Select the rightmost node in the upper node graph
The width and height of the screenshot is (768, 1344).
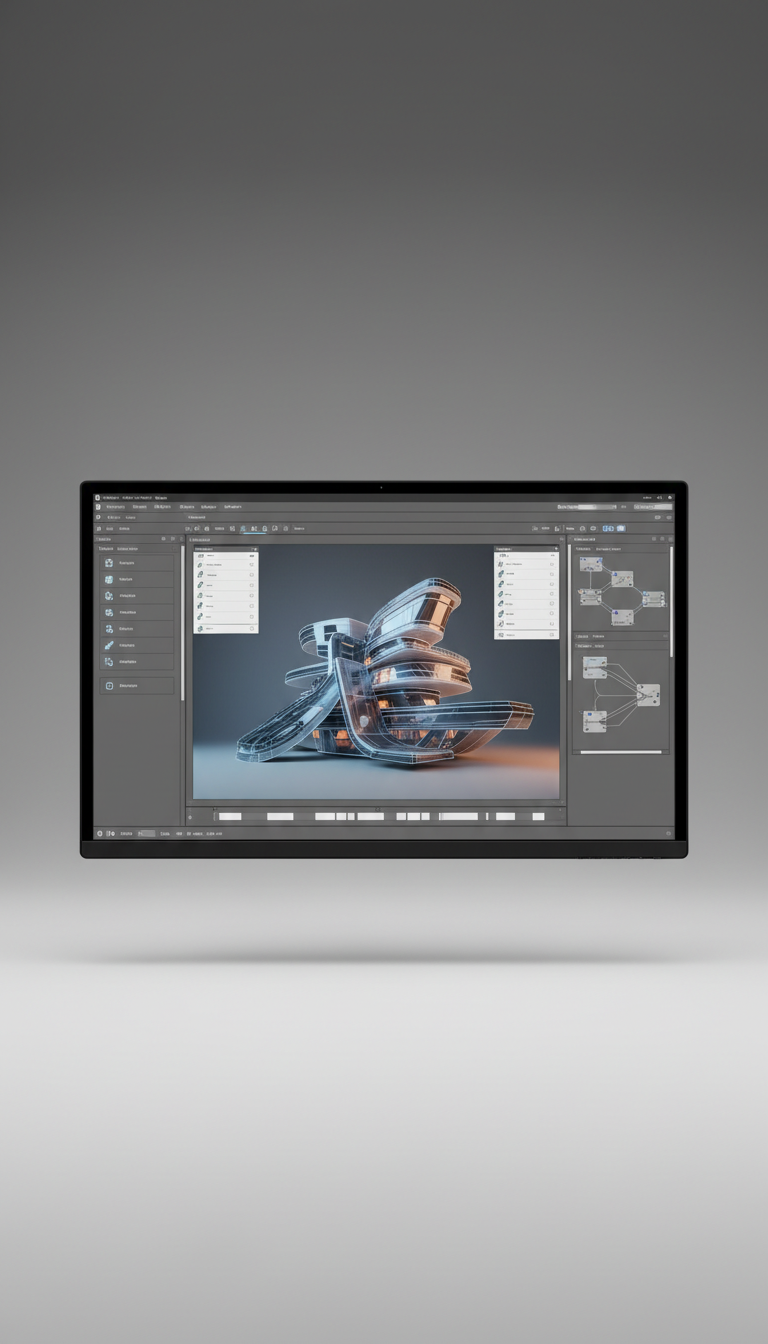tap(653, 599)
